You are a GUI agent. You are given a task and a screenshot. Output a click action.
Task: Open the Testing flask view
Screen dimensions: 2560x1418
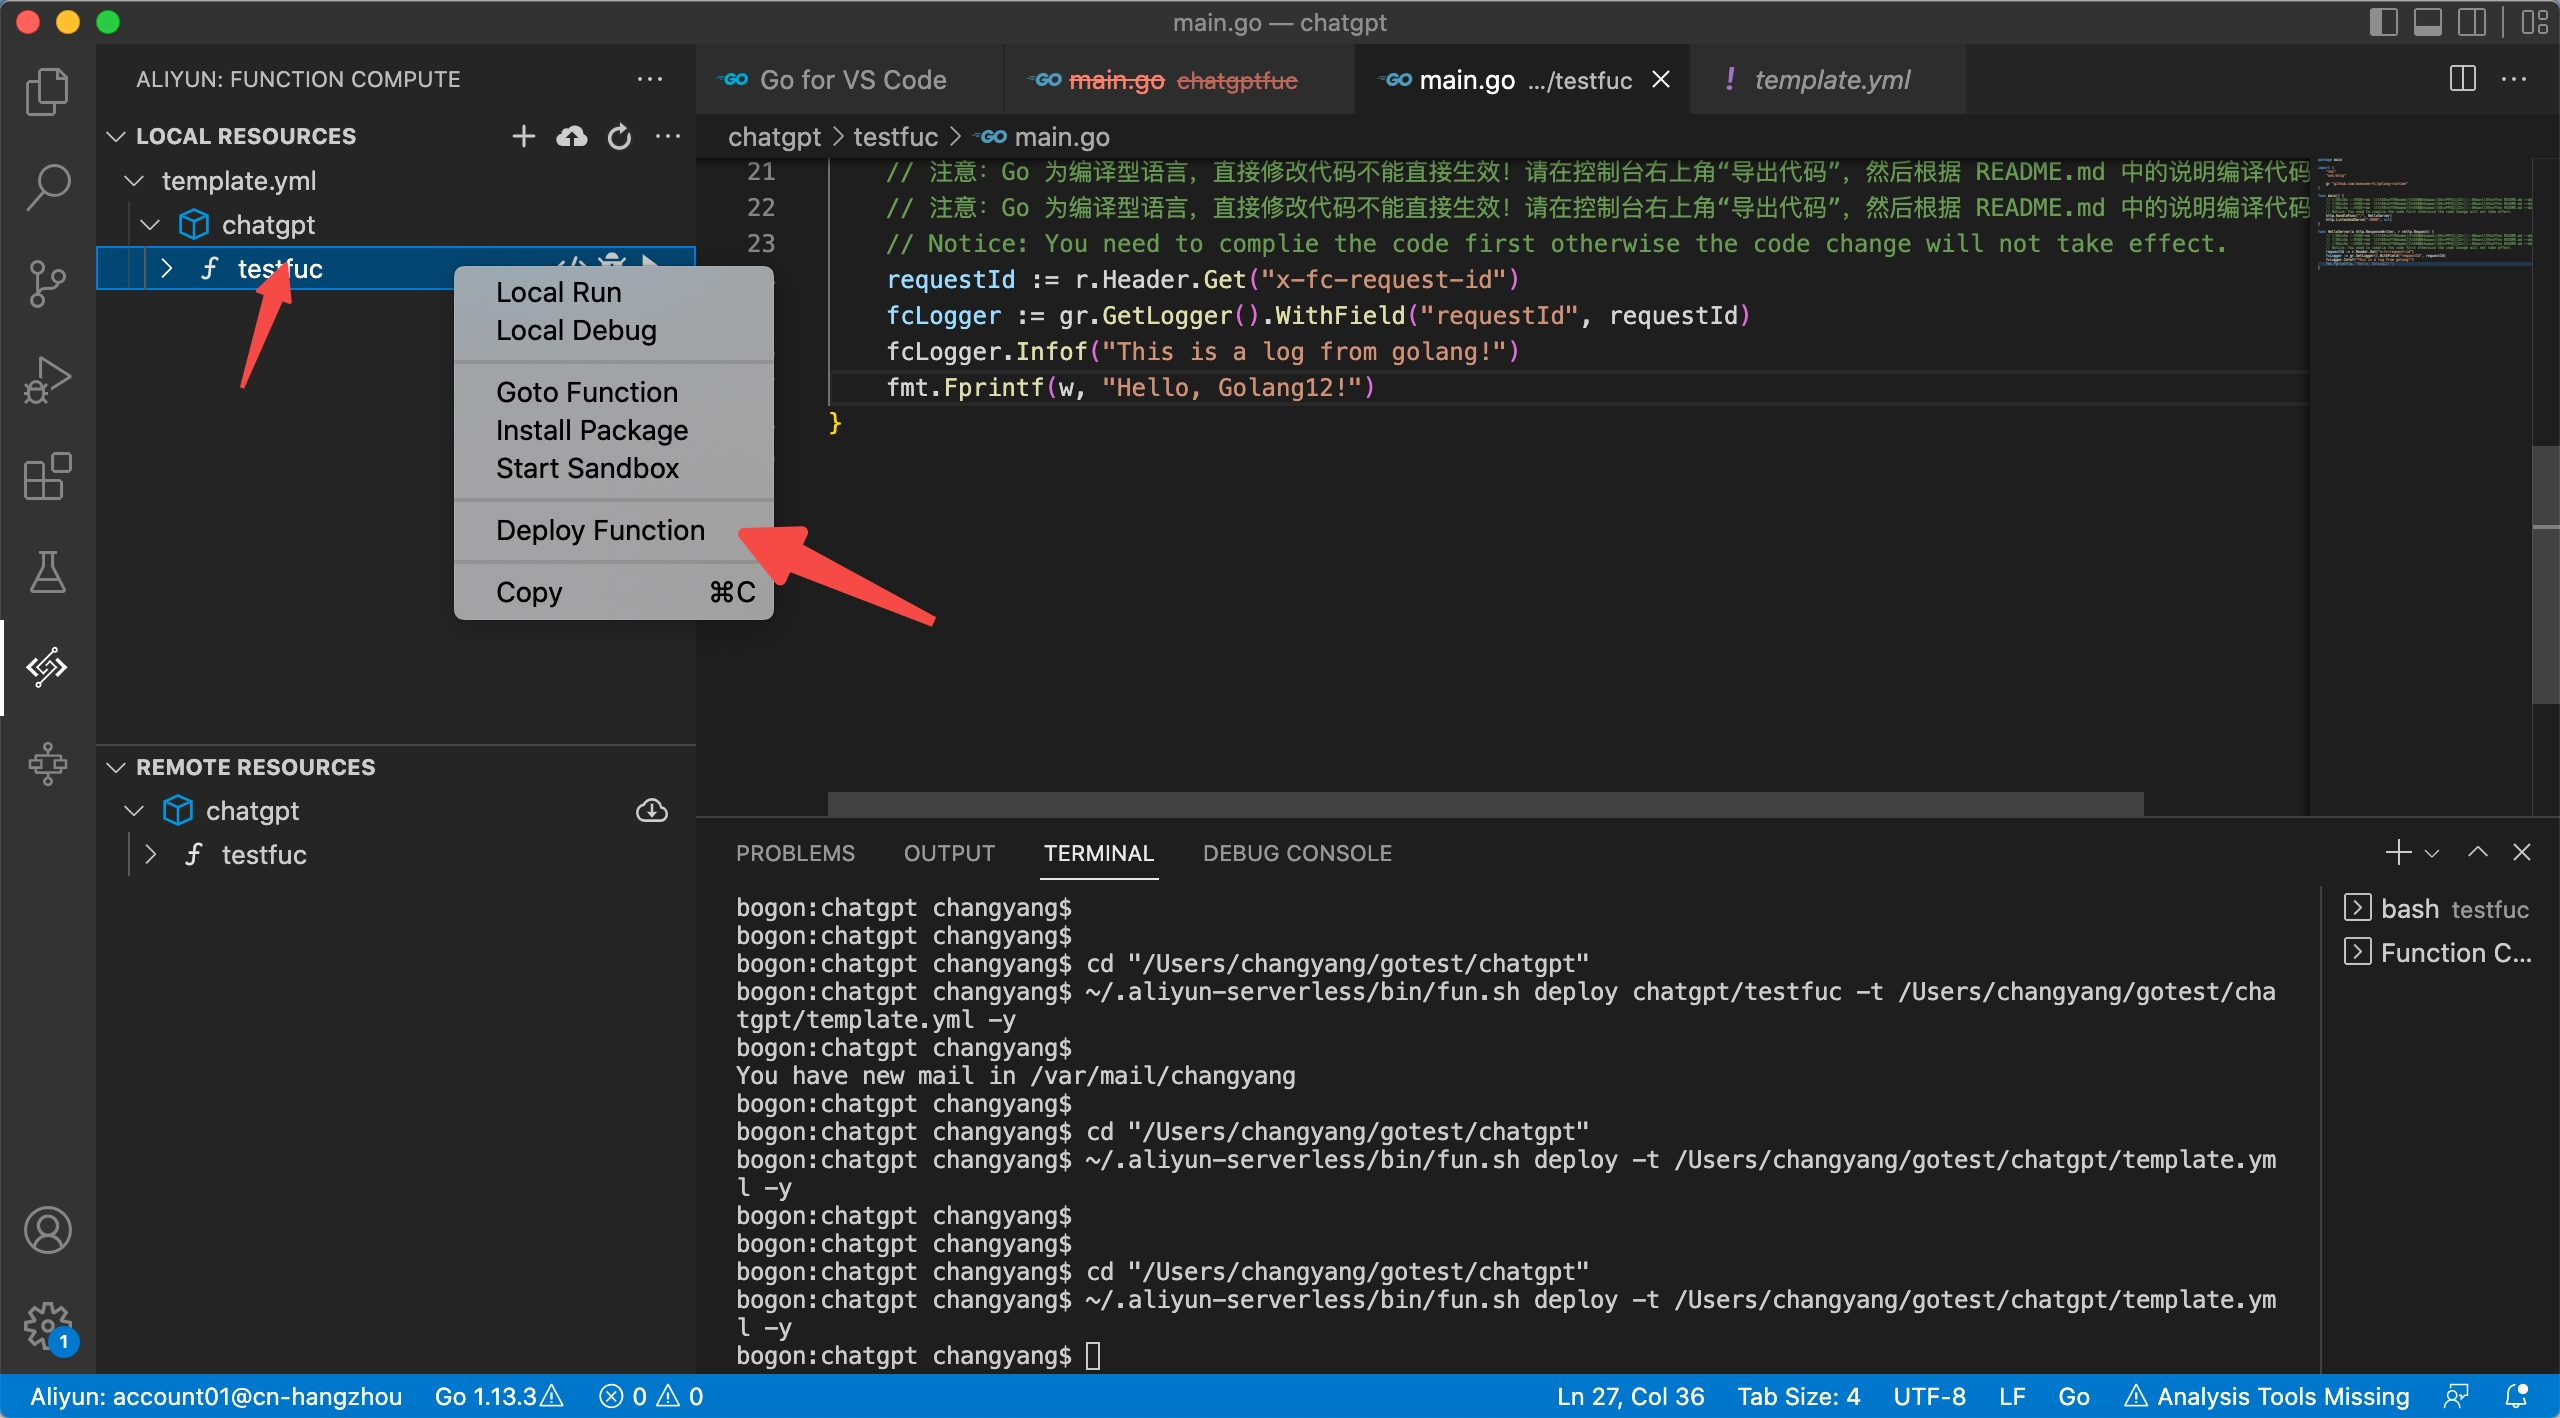tap(47, 572)
